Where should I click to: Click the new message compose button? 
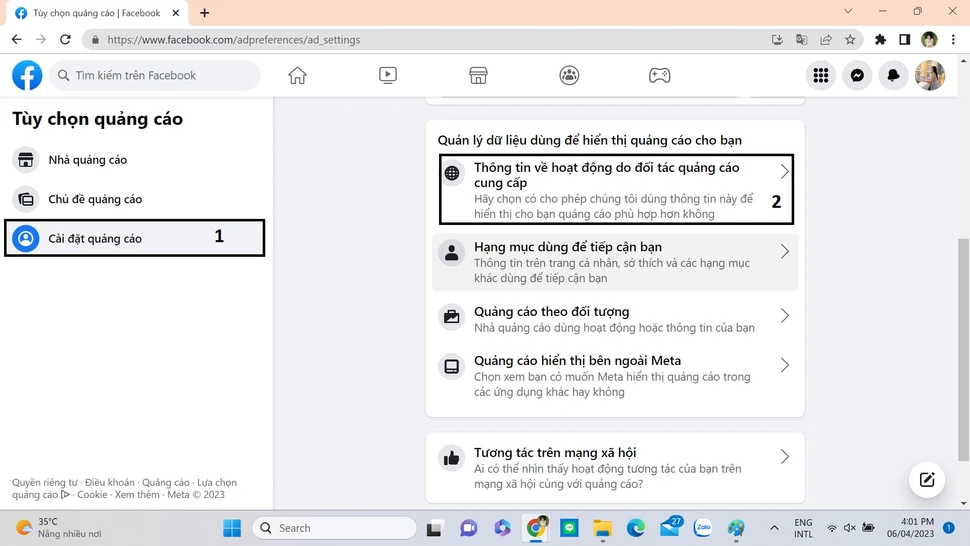coord(927,480)
